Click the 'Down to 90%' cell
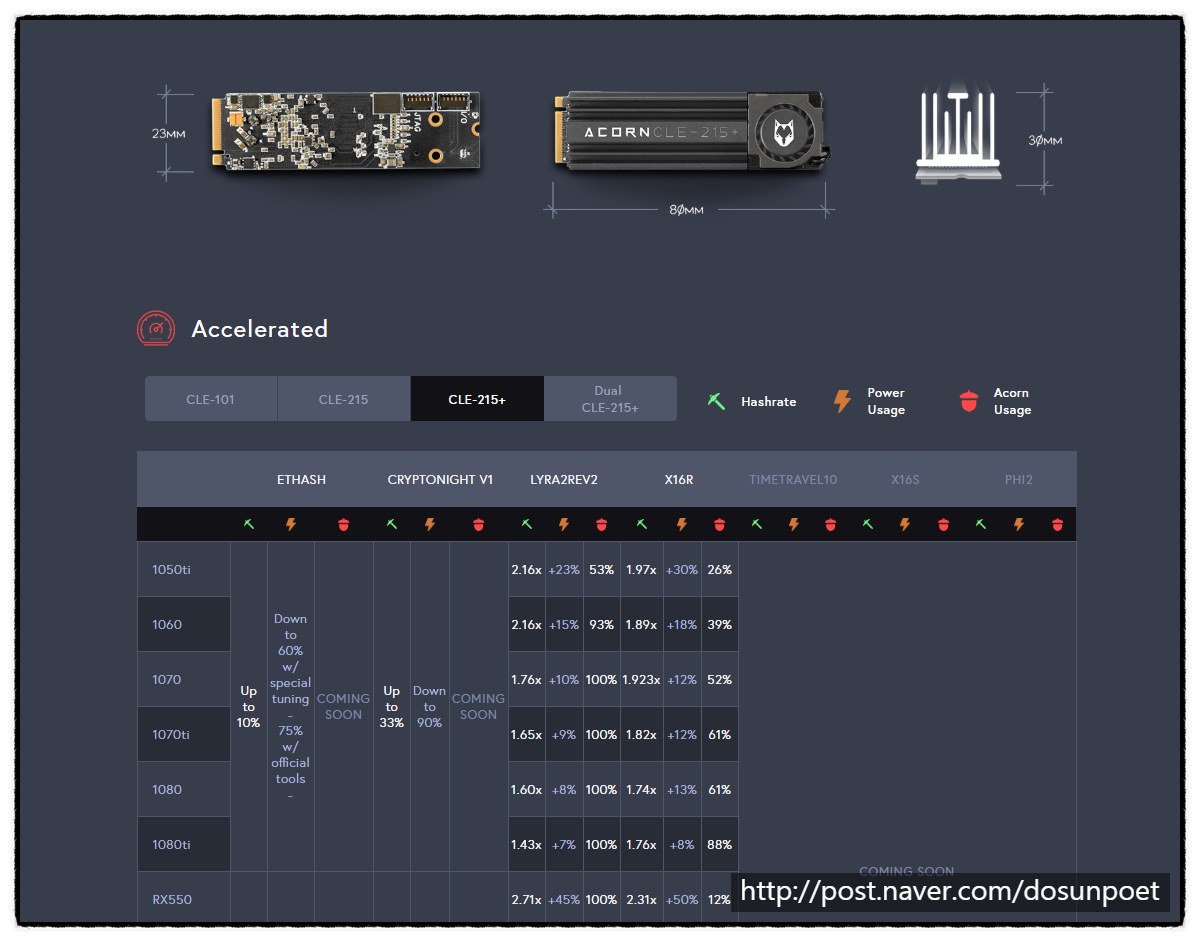Screen dimensions: 1200x942 [430, 707]
